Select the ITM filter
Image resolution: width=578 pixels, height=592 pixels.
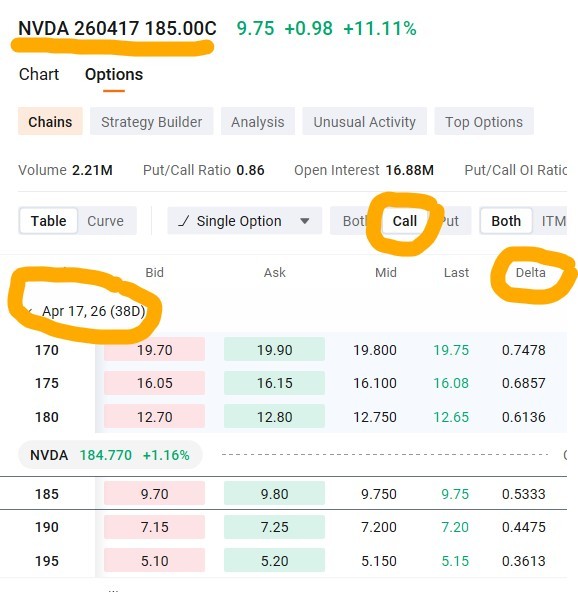(553, 221)
